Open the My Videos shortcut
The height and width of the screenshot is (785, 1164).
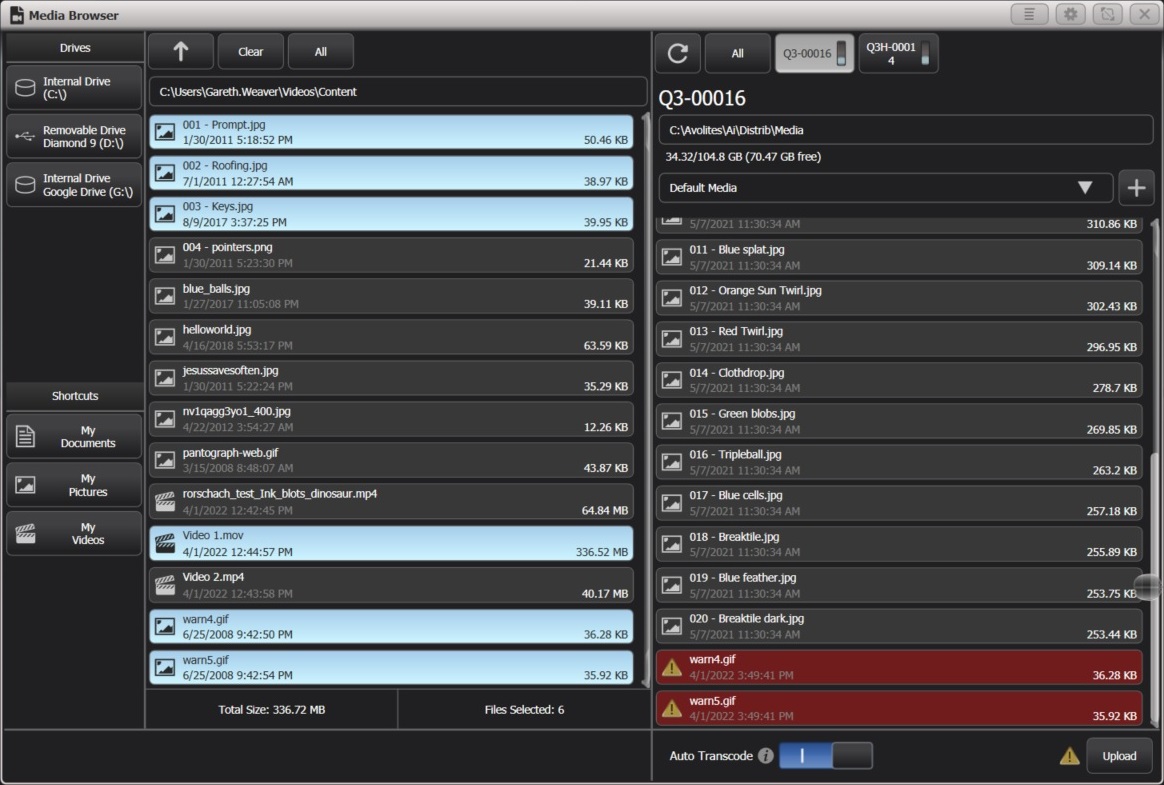click(x=73, y=533)
